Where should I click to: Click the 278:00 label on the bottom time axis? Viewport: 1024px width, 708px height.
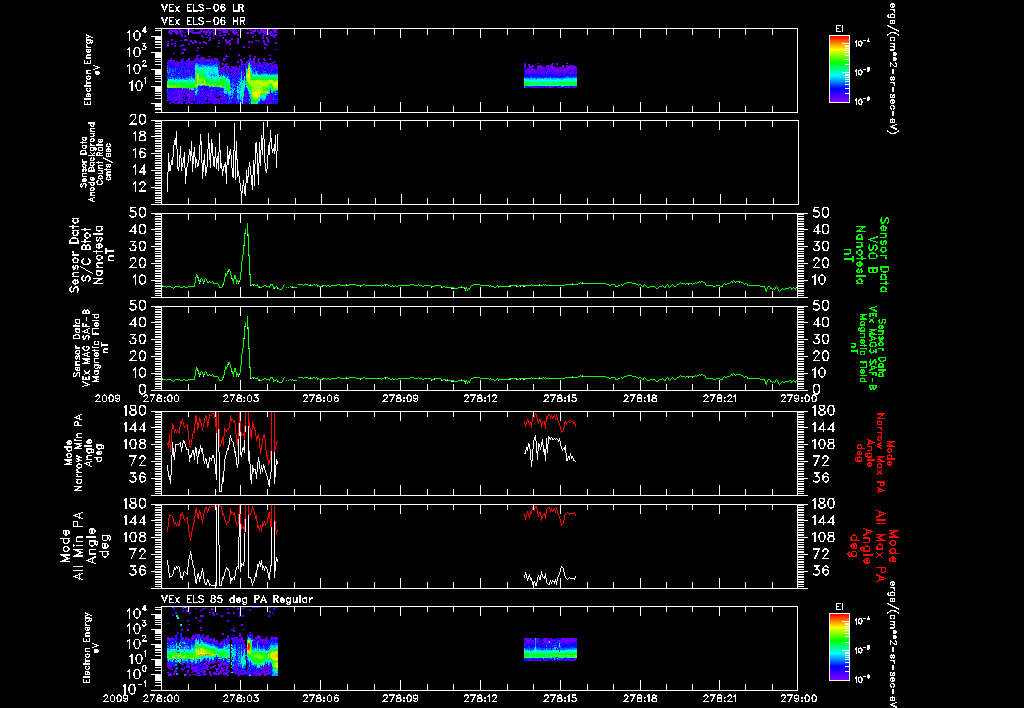tap(161, 698)
